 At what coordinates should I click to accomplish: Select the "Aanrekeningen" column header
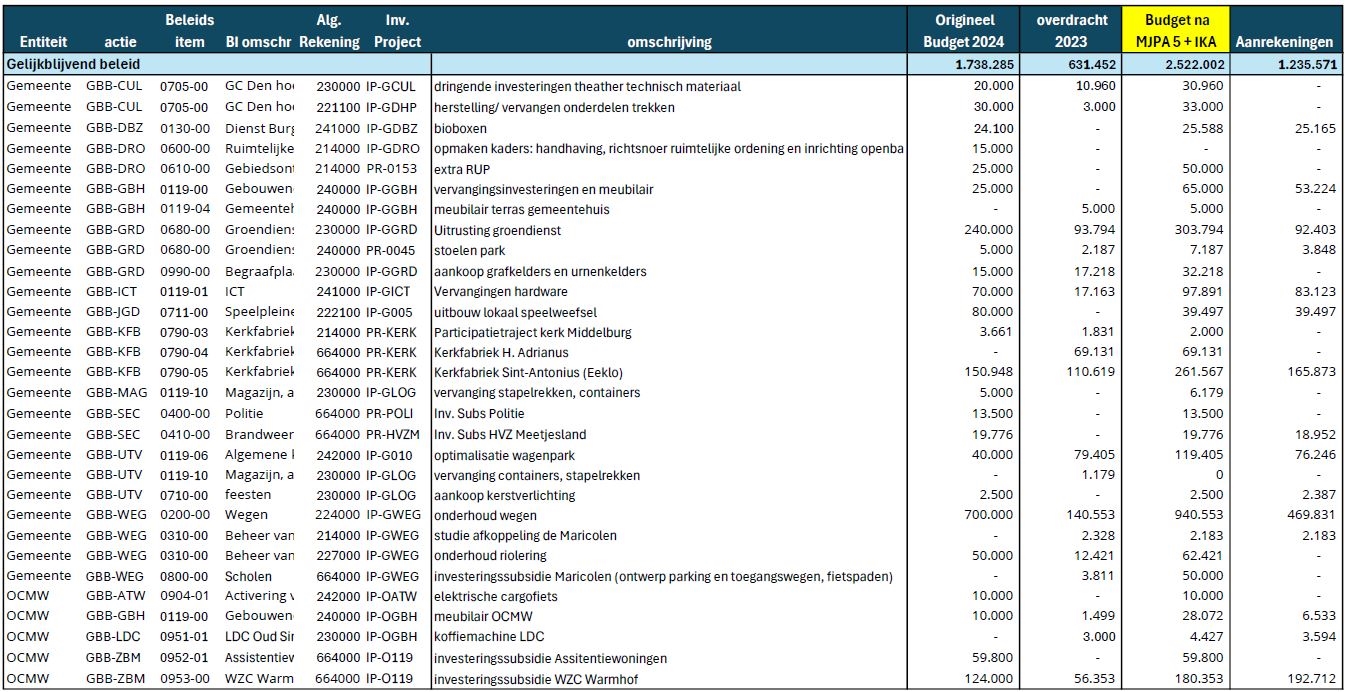(x=1285, y=42)
